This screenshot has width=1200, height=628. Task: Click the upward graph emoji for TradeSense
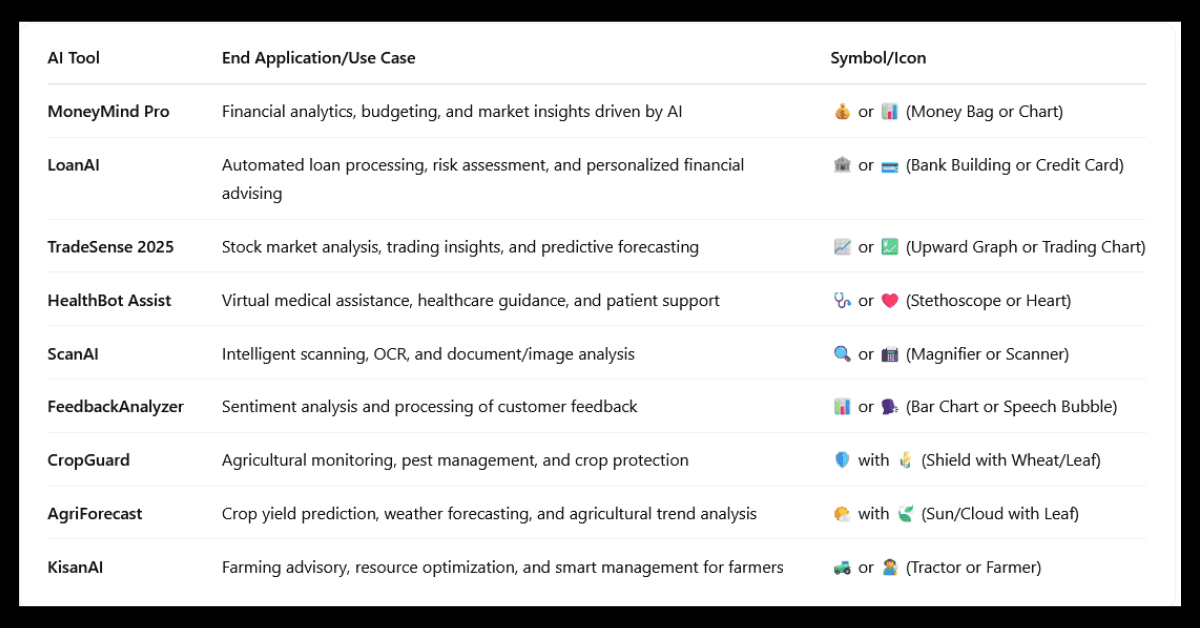point(842,247)
